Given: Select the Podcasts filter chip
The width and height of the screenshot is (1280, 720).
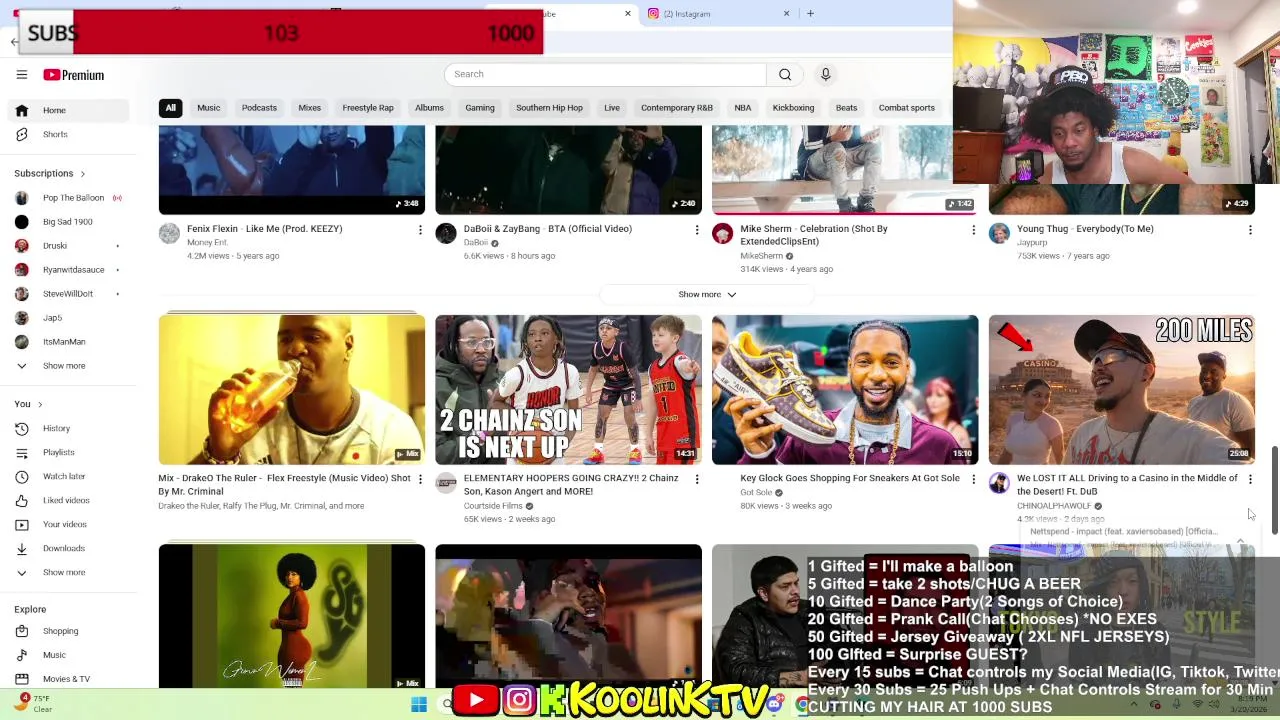Looking at the screenshot, I should click(259, 108).
